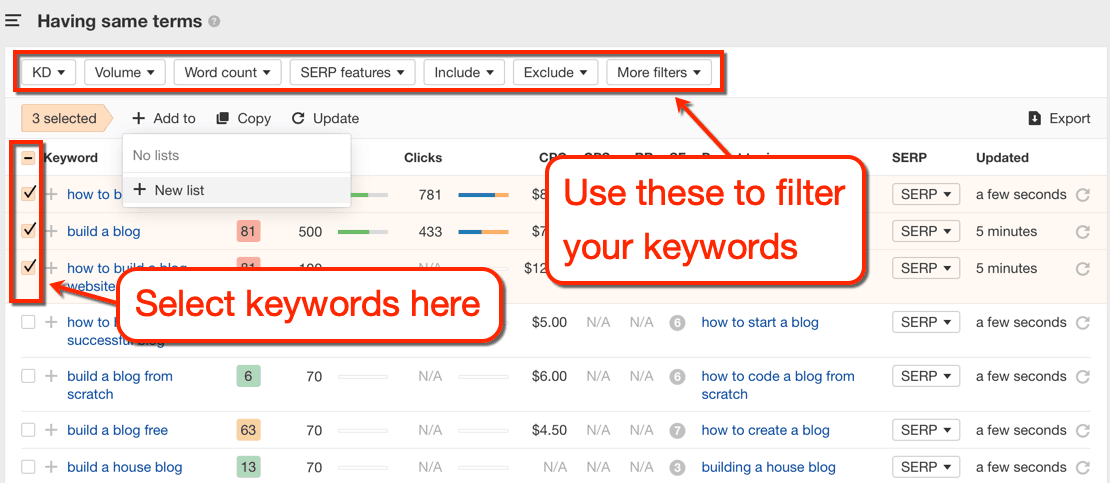Image resolution: width=1110 pixels, height=483 pixels.
Task: Click the SF badge 6 in the how to start a blog row
Action: (x=677, y=323)
